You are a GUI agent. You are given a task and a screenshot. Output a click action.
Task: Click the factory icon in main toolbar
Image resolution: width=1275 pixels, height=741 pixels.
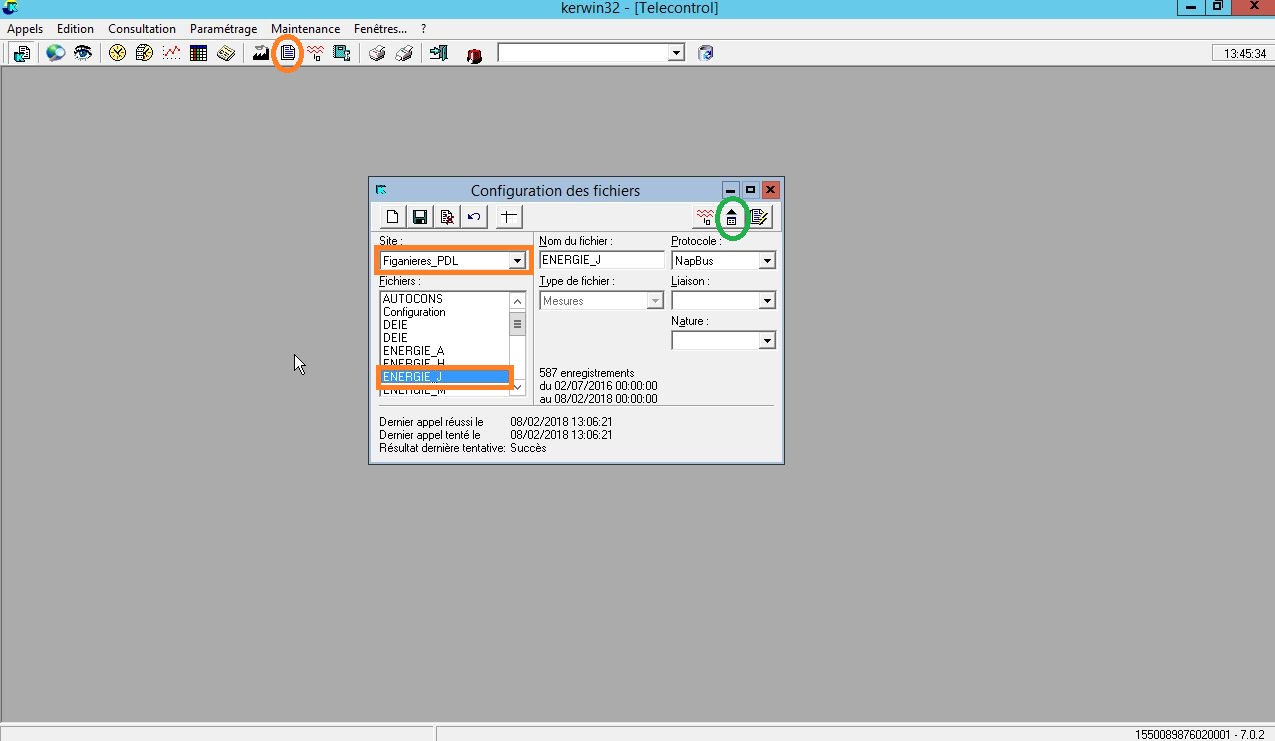point(261,53)
